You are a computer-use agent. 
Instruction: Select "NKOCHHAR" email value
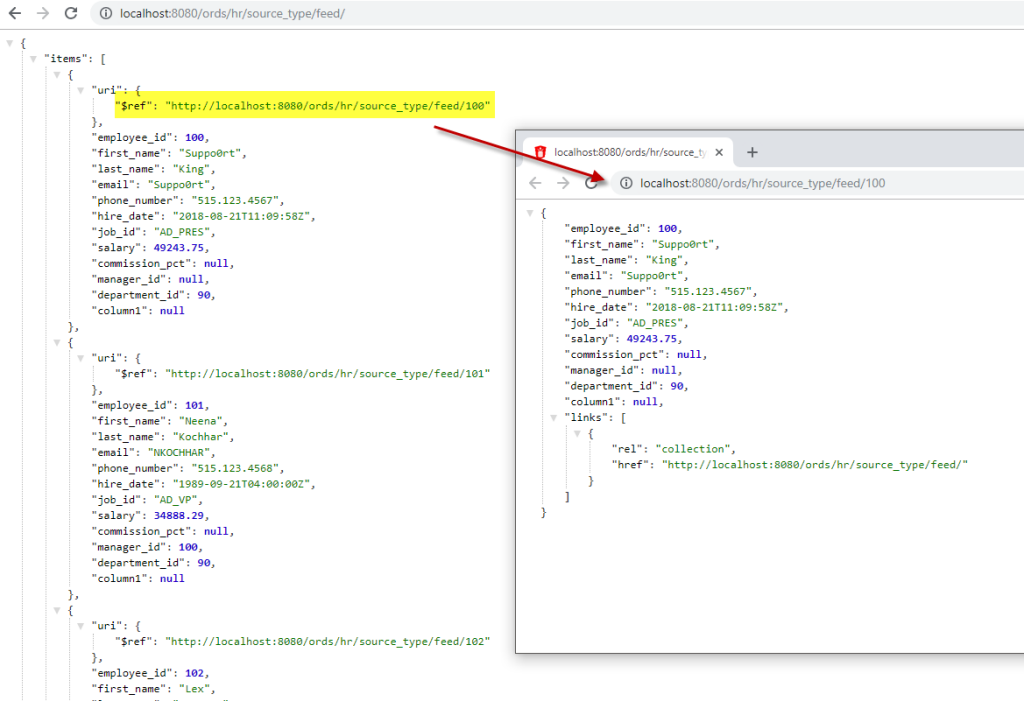[x=181, y=453]
